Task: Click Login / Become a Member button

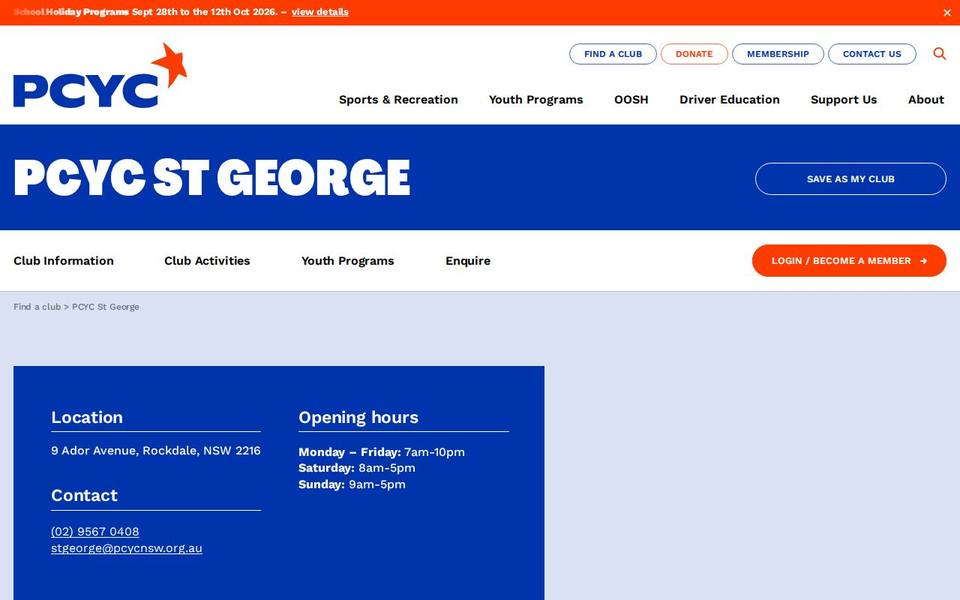Action: [849, 261]
